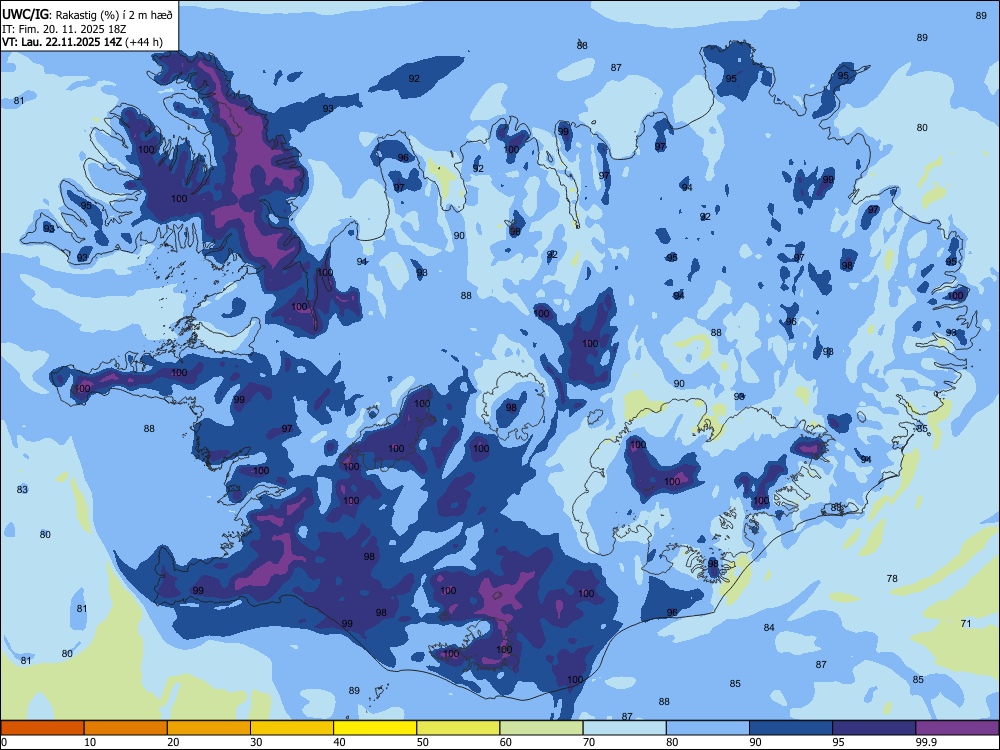The width and height of the screenshot is (1000, 750).
Task: Select the 70–80 pale blue legend swatch
Action: (624, 728)
